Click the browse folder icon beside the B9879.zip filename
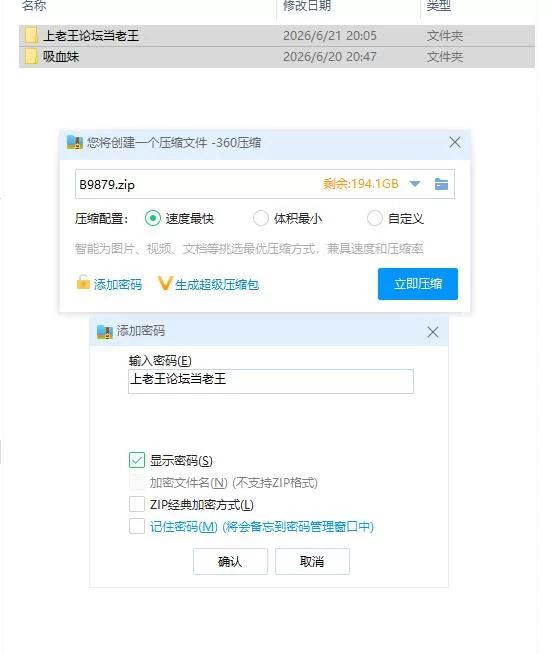The image size is (552, 654). [x=441, y=184]
